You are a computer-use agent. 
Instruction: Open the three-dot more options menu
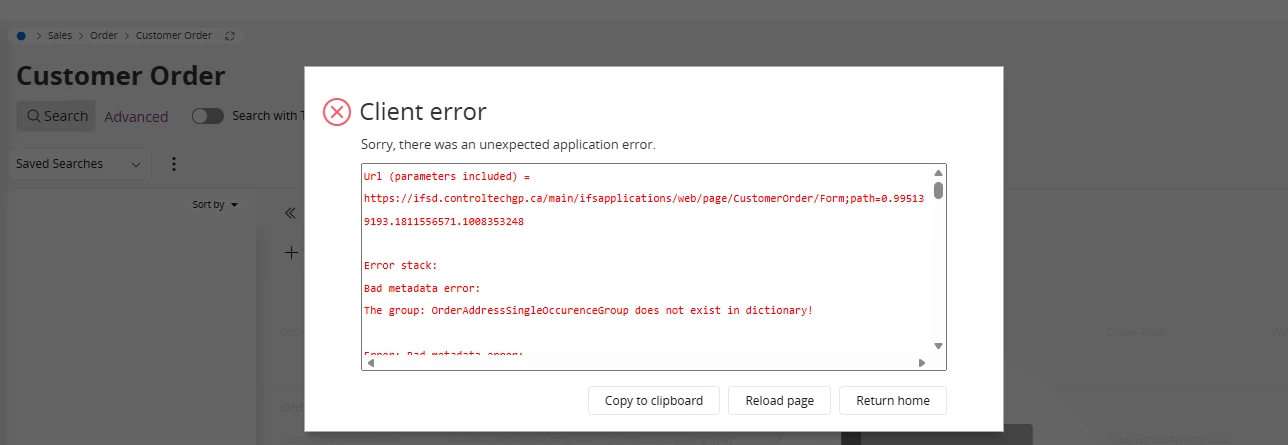[173, 164]
